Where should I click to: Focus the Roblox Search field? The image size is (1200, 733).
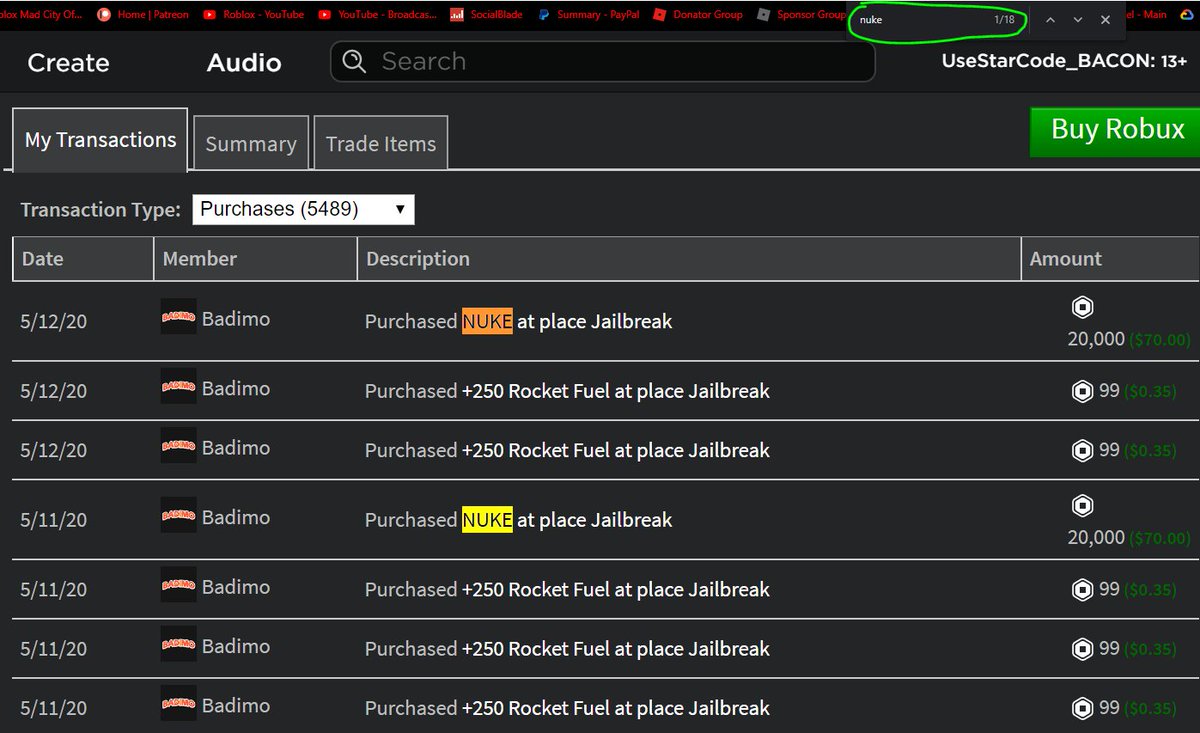point(603,62)
